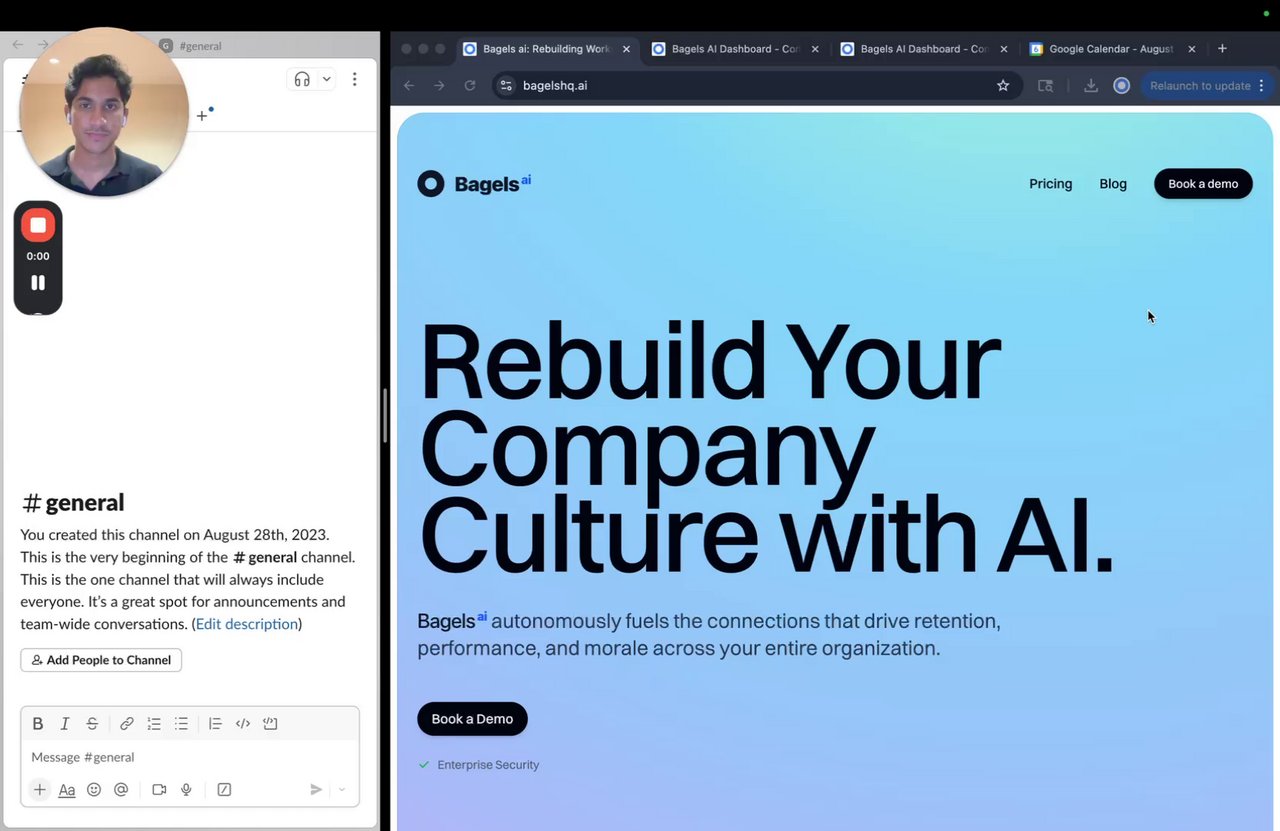Start a huddle with headphones icon
This screenshot has width=1280, height=831.
coord(302,79)
